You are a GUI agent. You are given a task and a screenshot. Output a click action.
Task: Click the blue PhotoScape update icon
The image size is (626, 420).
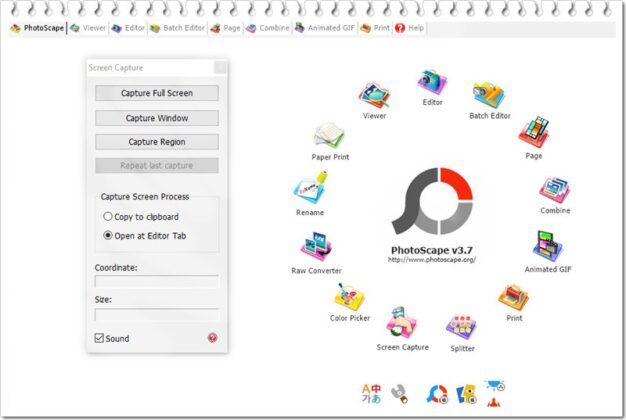pyautogui.click(x=437, y=394)
